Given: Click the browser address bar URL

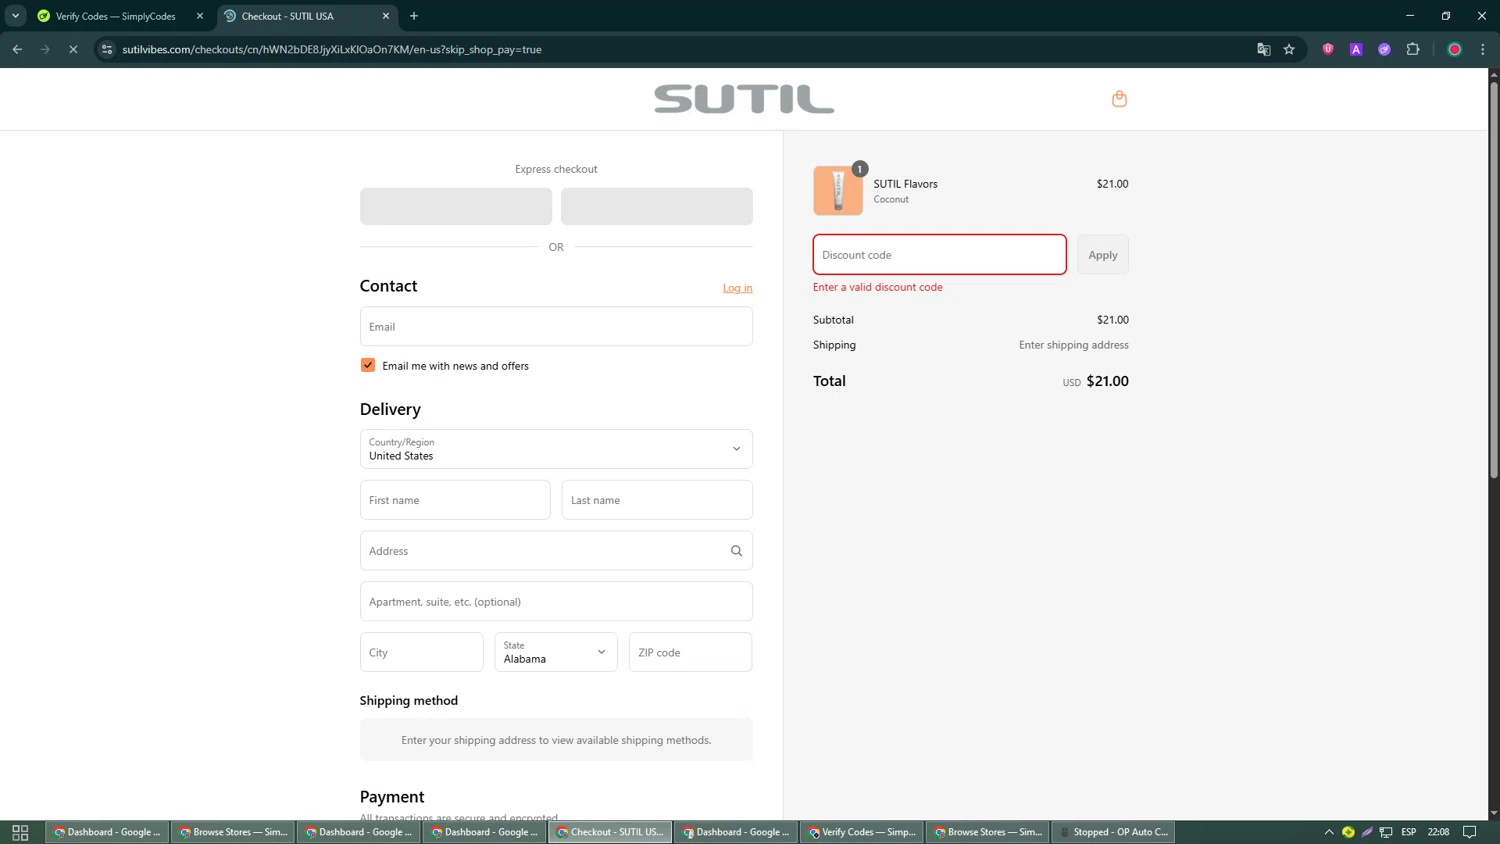Looking at the screenshot, I should (332, 49).
